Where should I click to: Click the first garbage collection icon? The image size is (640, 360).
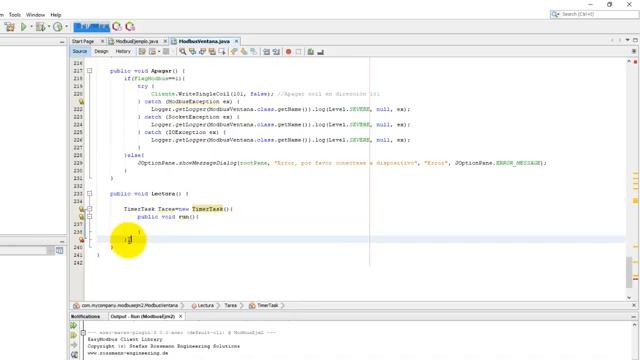pyautogui.click(x=117, y=27)
